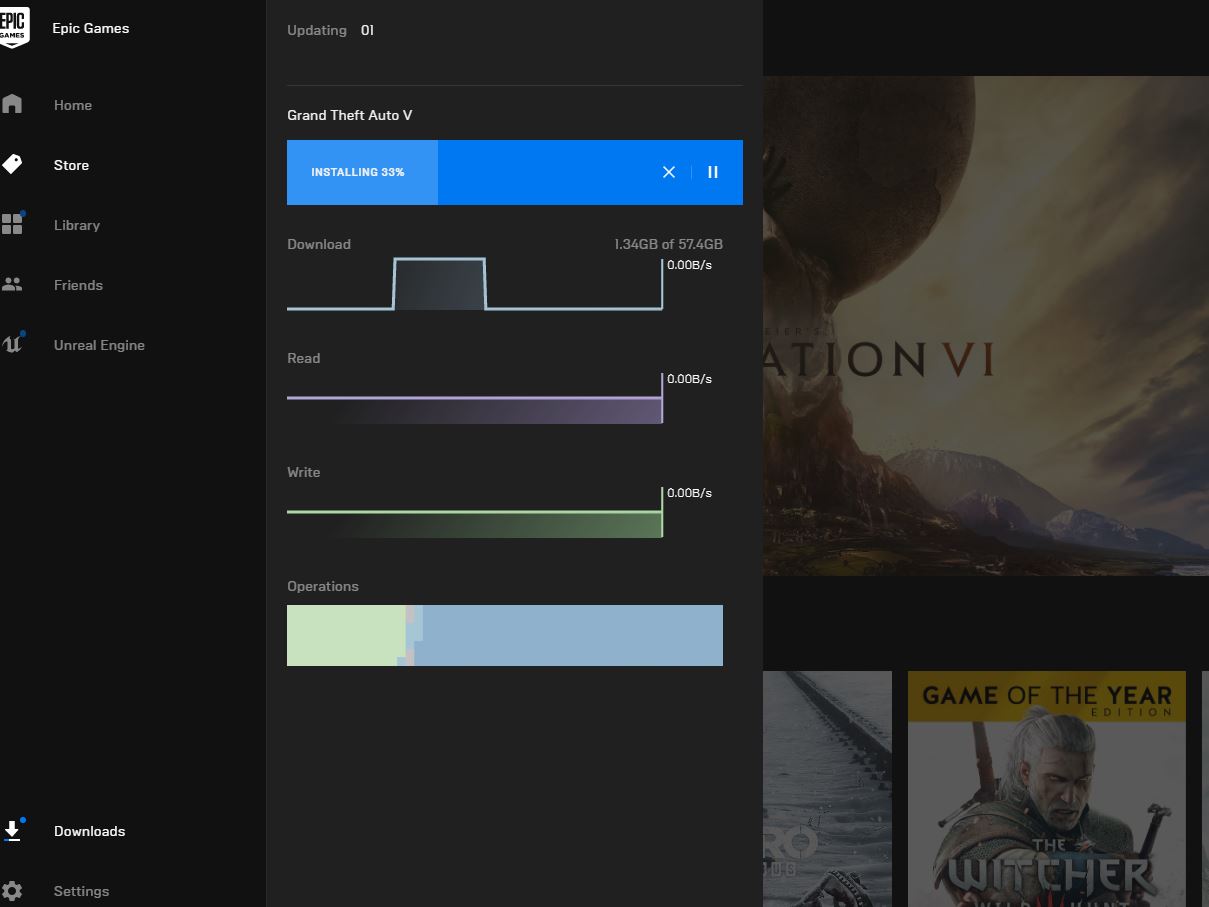Click the Friends people icon
The height and width of the screenshot is (907, 1209).
12,284
